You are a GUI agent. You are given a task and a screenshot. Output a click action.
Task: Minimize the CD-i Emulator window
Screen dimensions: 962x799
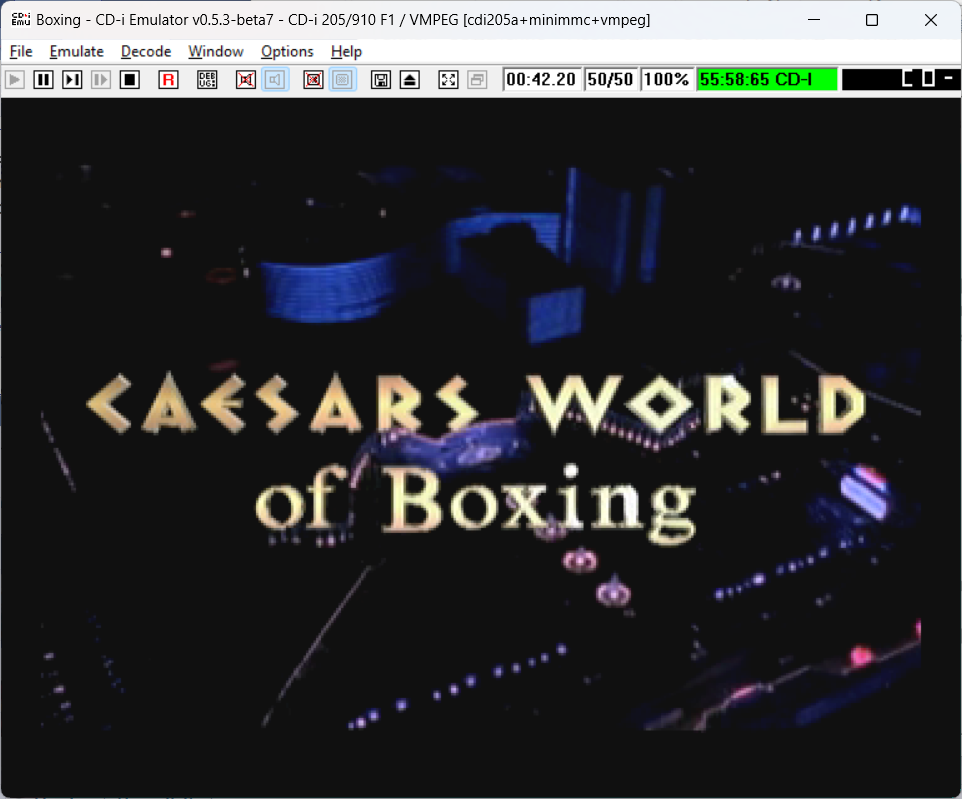(x=814, y=20)
